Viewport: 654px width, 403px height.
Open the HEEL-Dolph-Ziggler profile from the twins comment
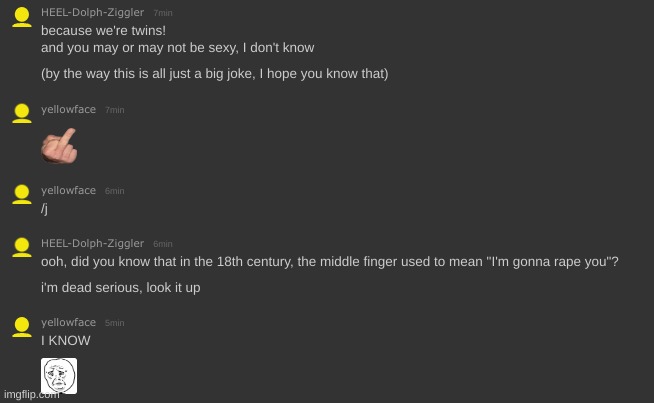92,13
